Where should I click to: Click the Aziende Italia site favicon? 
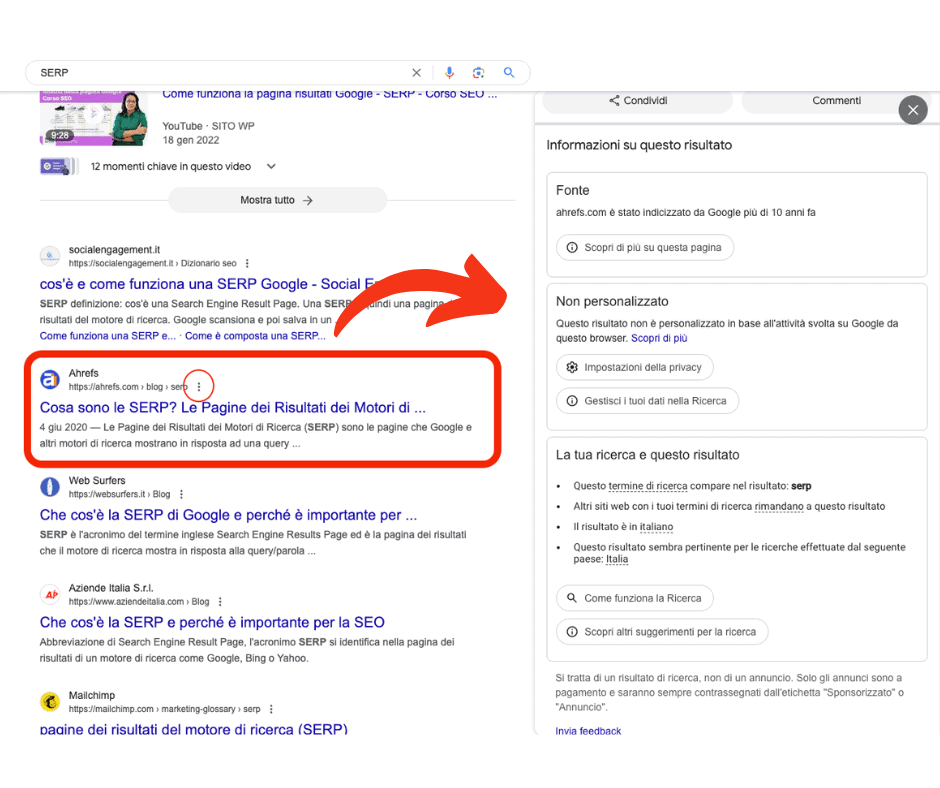(x=50, y=594)
